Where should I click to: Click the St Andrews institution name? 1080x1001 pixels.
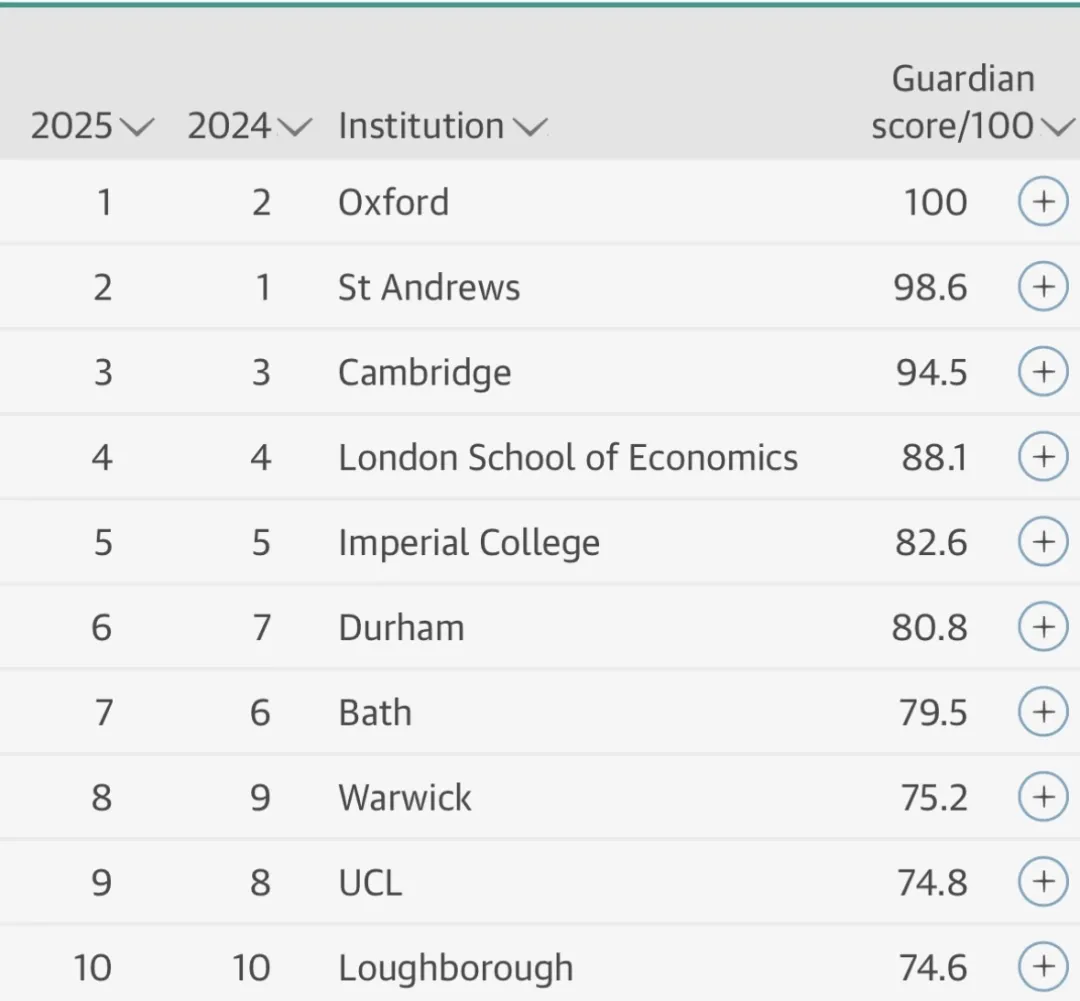click(x=429, y=288)
